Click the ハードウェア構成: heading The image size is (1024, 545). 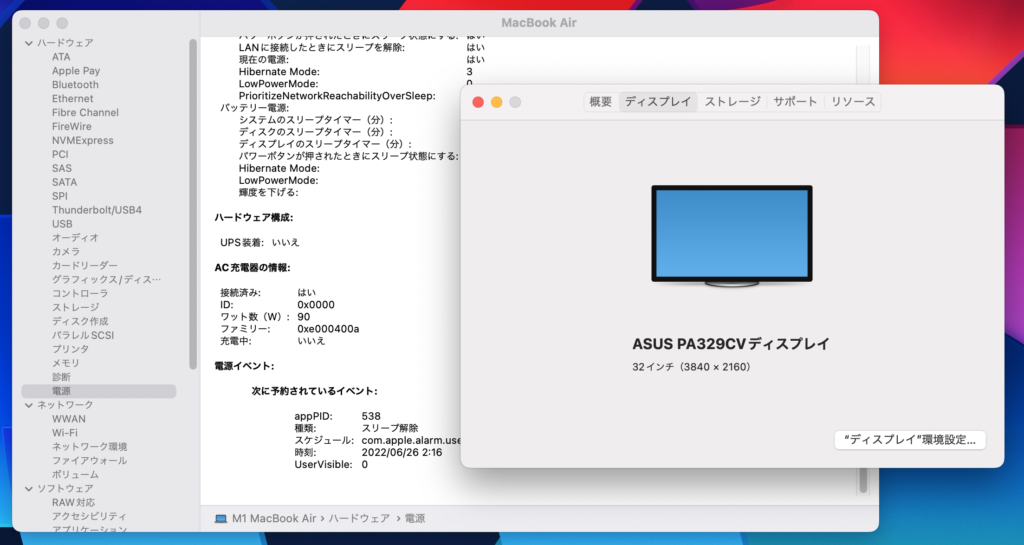point(254,217)
